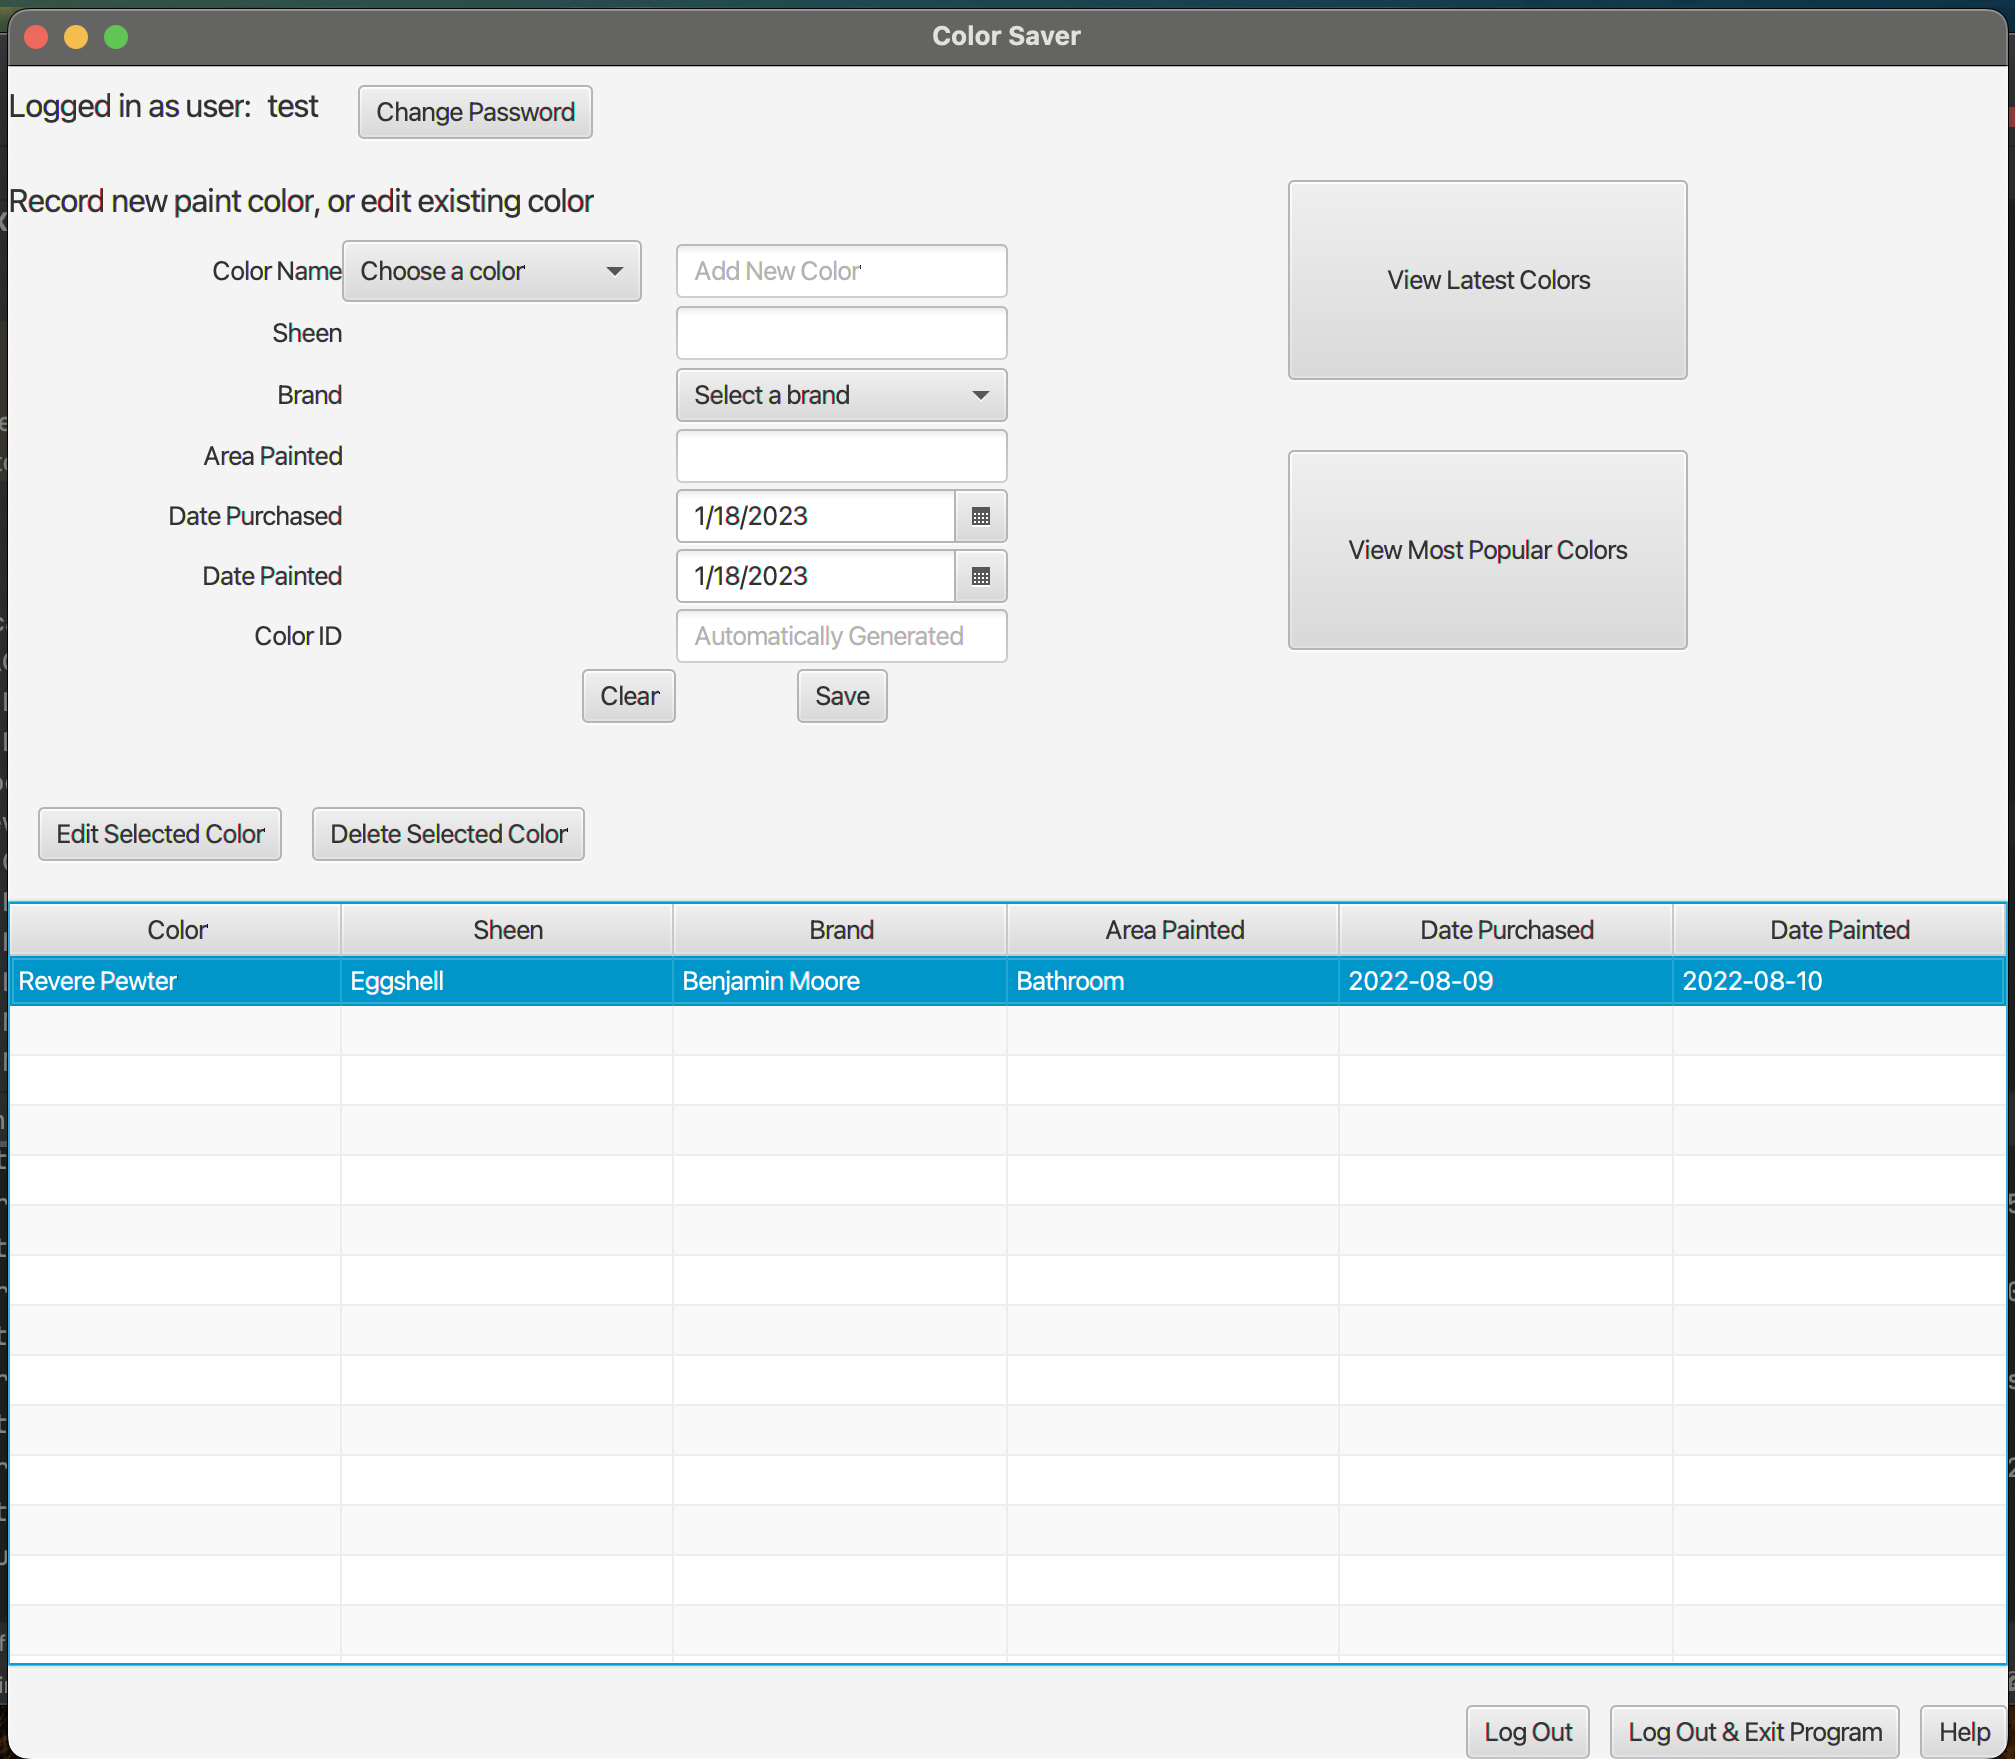2015x1759 pixels.
Task: Sort by Area Painted column header
Action: click(x=1173, y=930)
